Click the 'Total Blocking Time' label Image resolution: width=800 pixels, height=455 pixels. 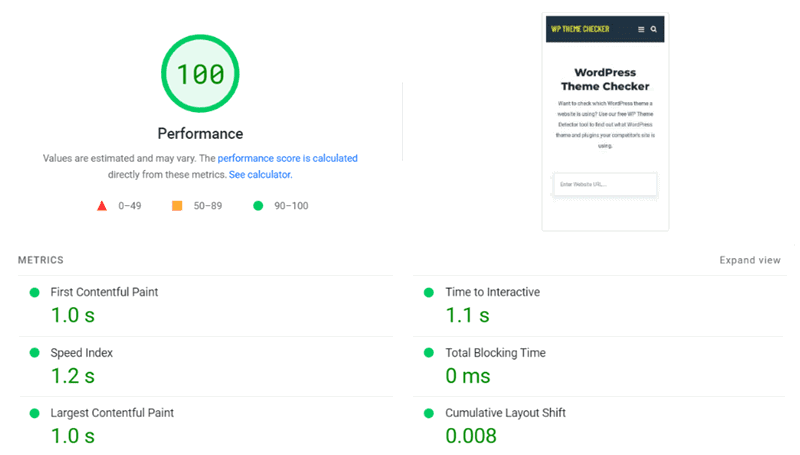495,352
